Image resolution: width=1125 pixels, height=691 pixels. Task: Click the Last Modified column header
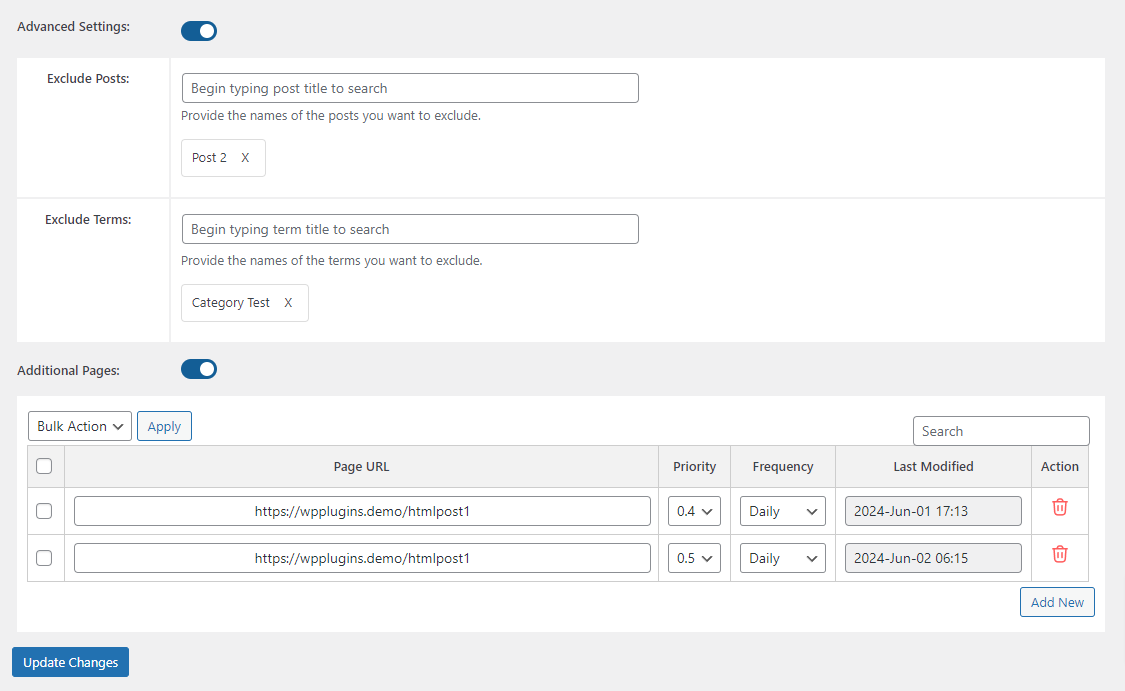933,466
